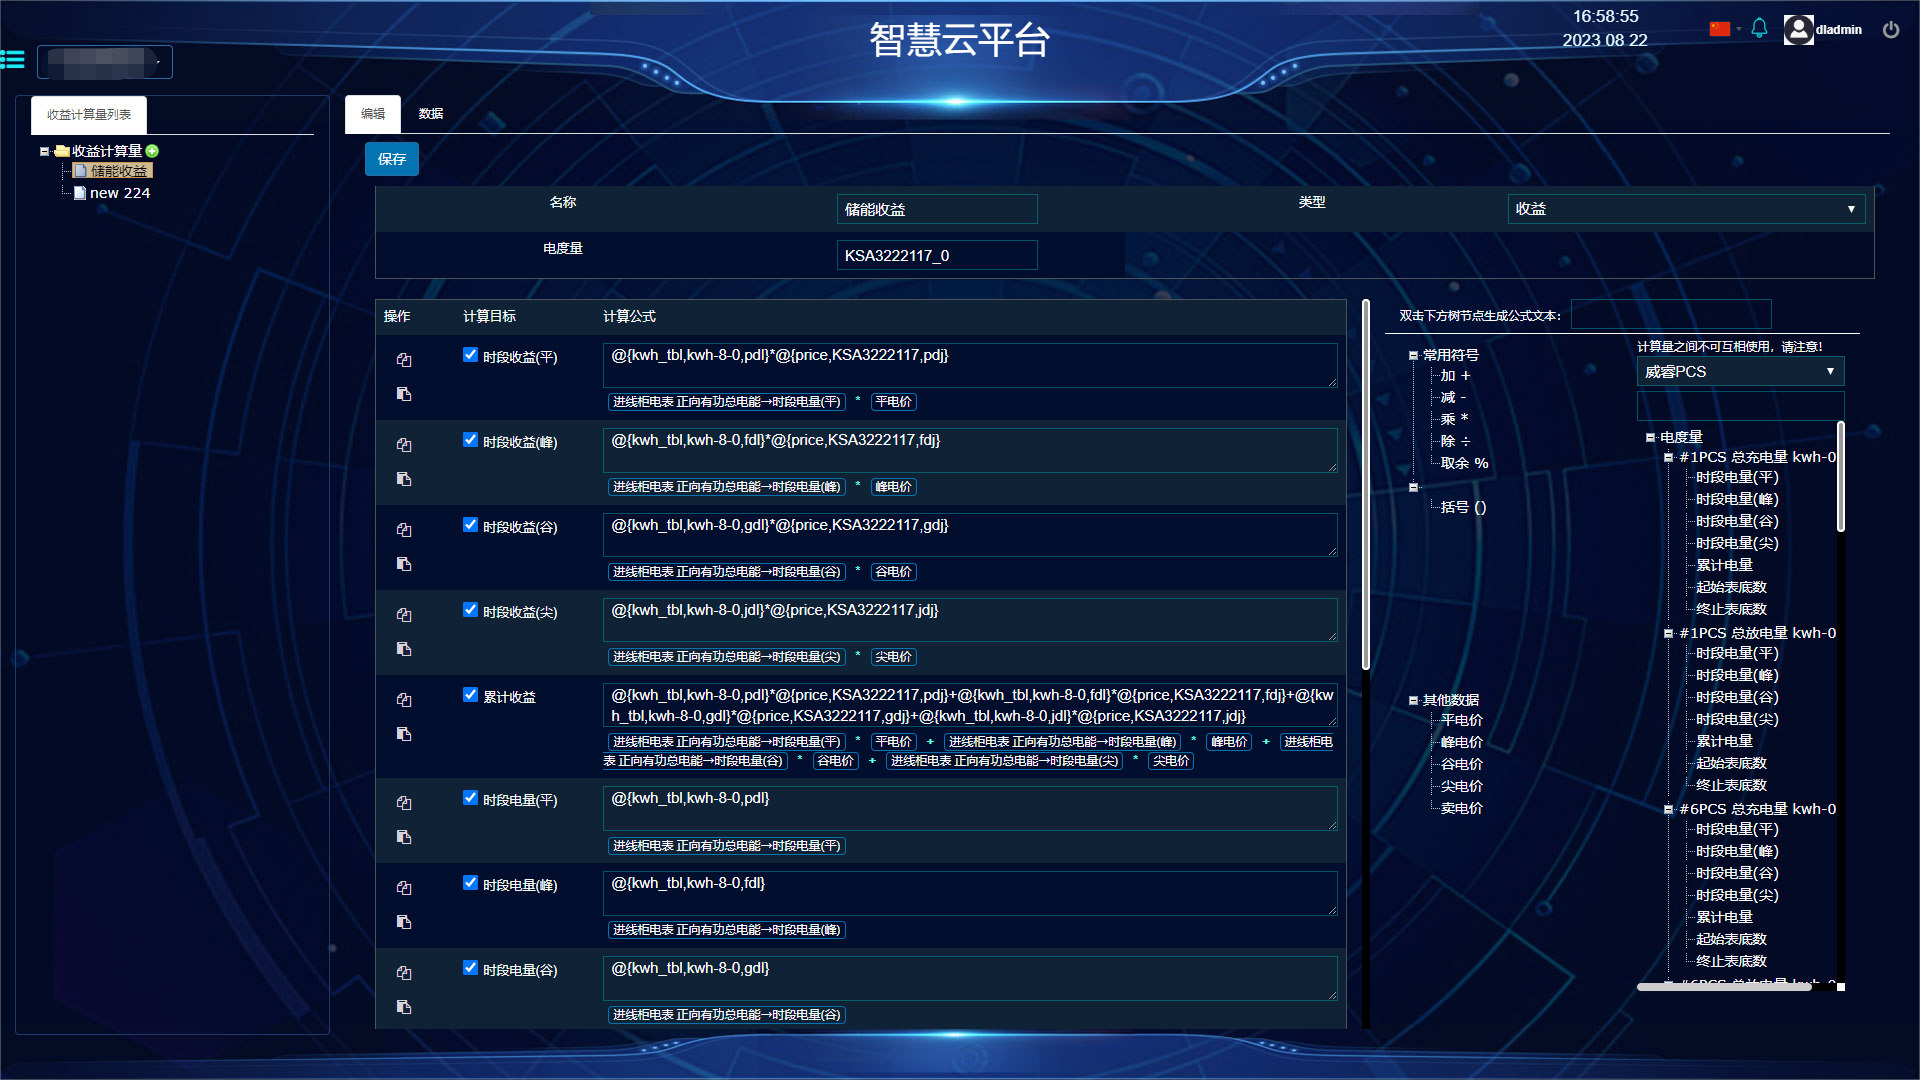Click the copy icon for 累计收益 row

[x=404, y=700]
